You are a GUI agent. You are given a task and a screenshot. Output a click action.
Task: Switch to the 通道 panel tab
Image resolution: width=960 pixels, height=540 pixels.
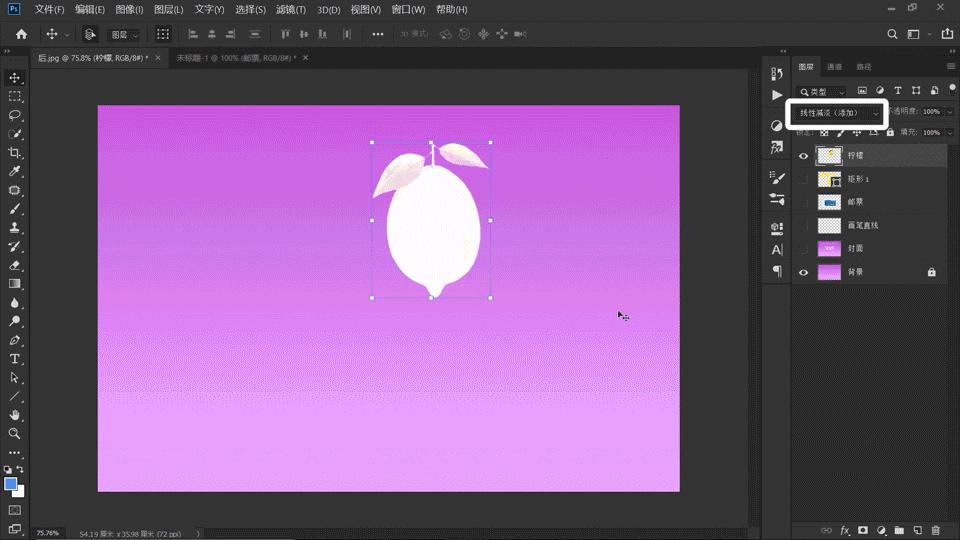(834, 67)
